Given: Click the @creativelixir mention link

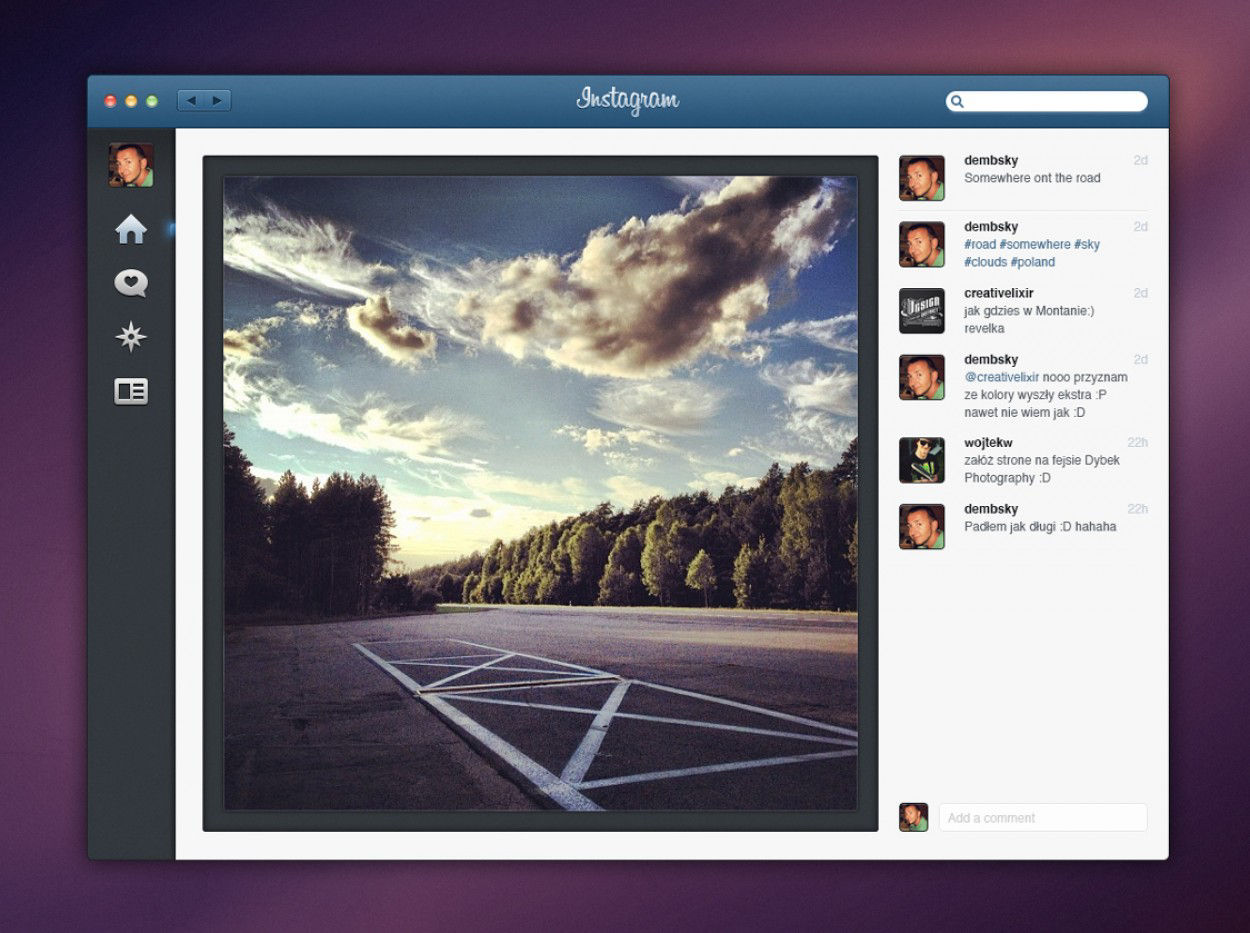Looking at the screenshot, I should (x=1001, y=377).
